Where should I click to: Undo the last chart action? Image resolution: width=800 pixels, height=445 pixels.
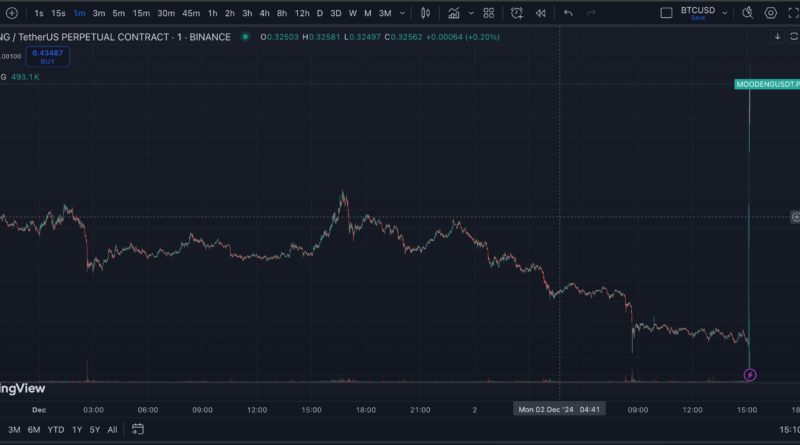[568, 13]
